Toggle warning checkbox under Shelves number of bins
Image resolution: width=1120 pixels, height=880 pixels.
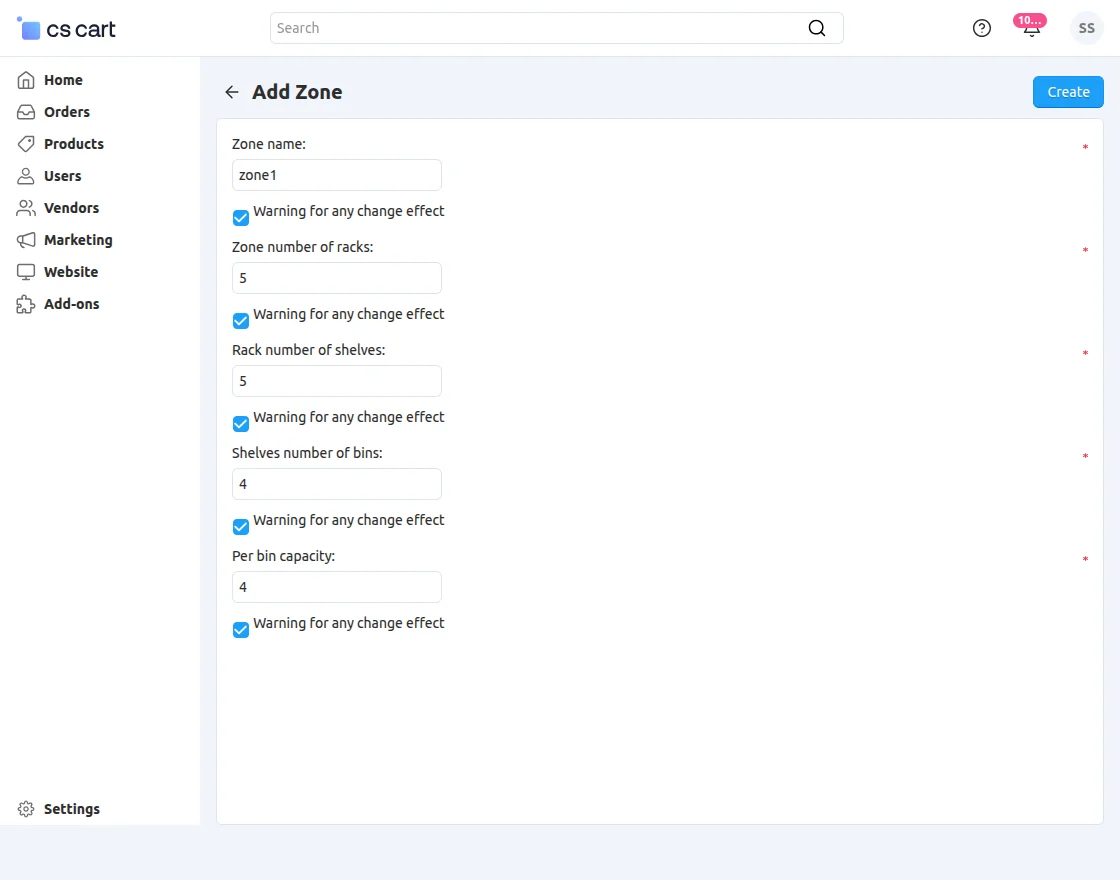(241, 527)
